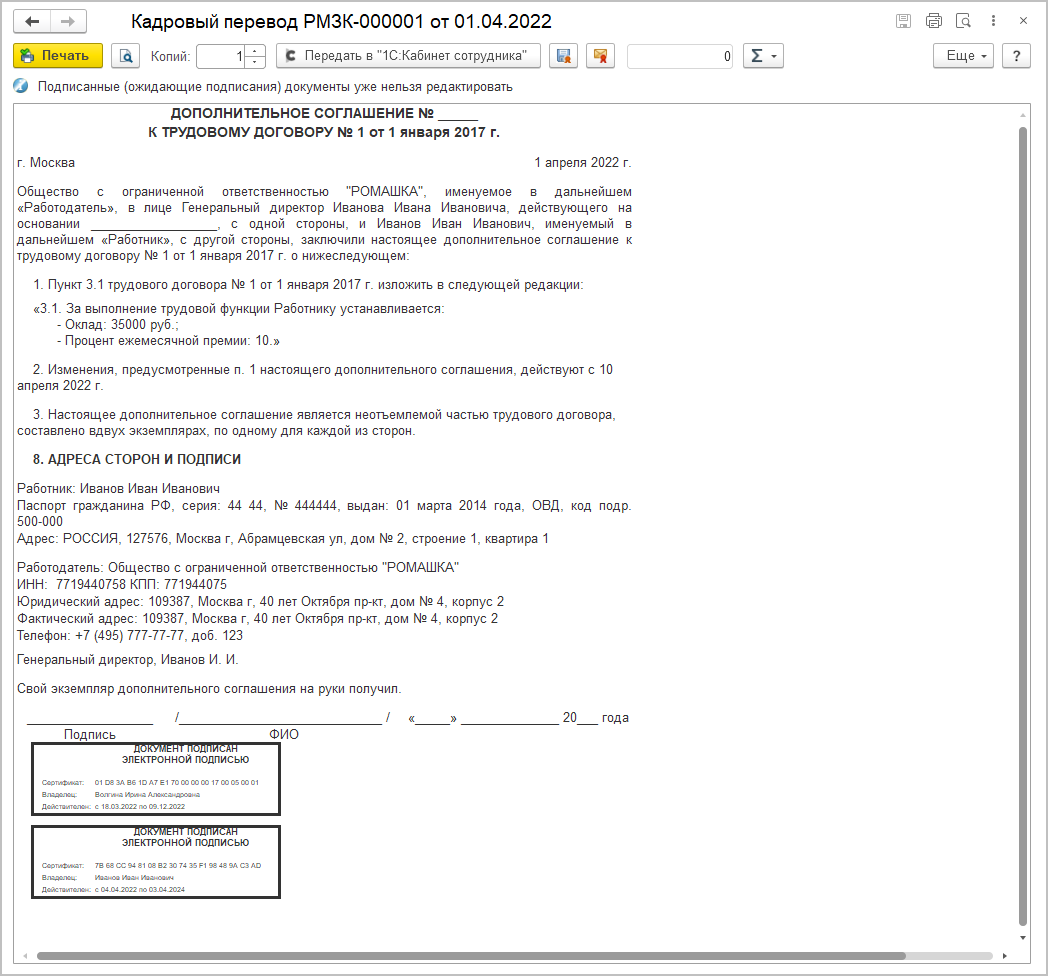1048x976 pixels.
Task: Click send by email with signature icon
Action: tap(600, 55)
